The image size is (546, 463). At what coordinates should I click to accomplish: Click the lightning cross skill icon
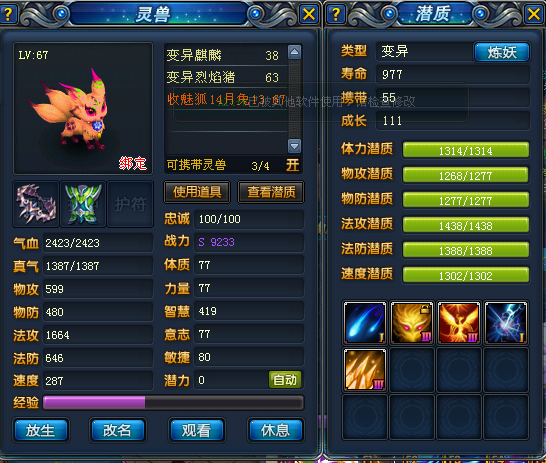point(506,323)
